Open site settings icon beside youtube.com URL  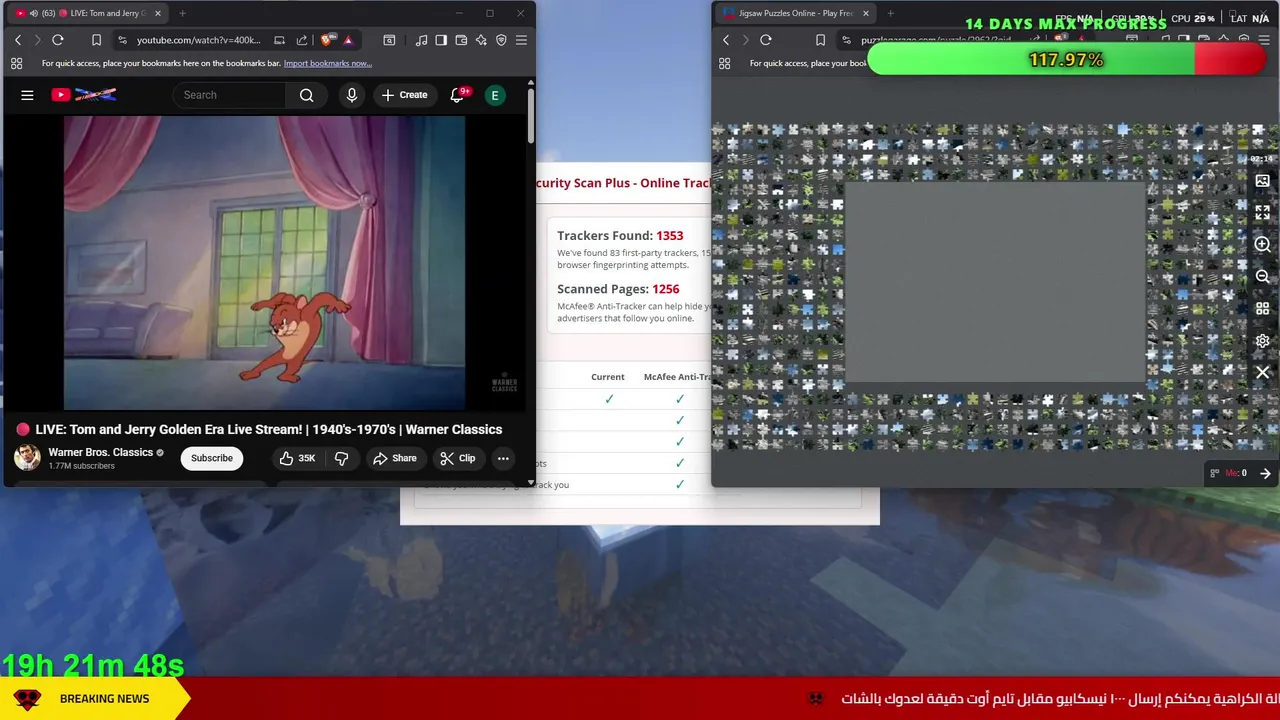122,40
